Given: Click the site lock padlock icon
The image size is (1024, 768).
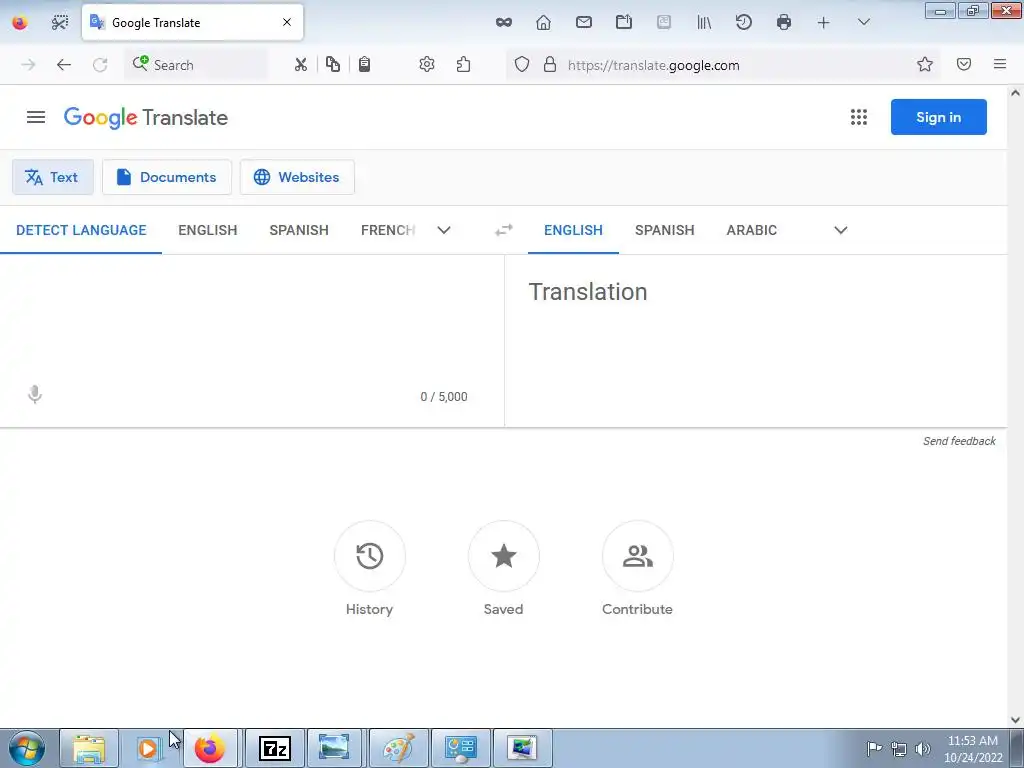Looking at the screenshot, I should (x=550, y=65).
